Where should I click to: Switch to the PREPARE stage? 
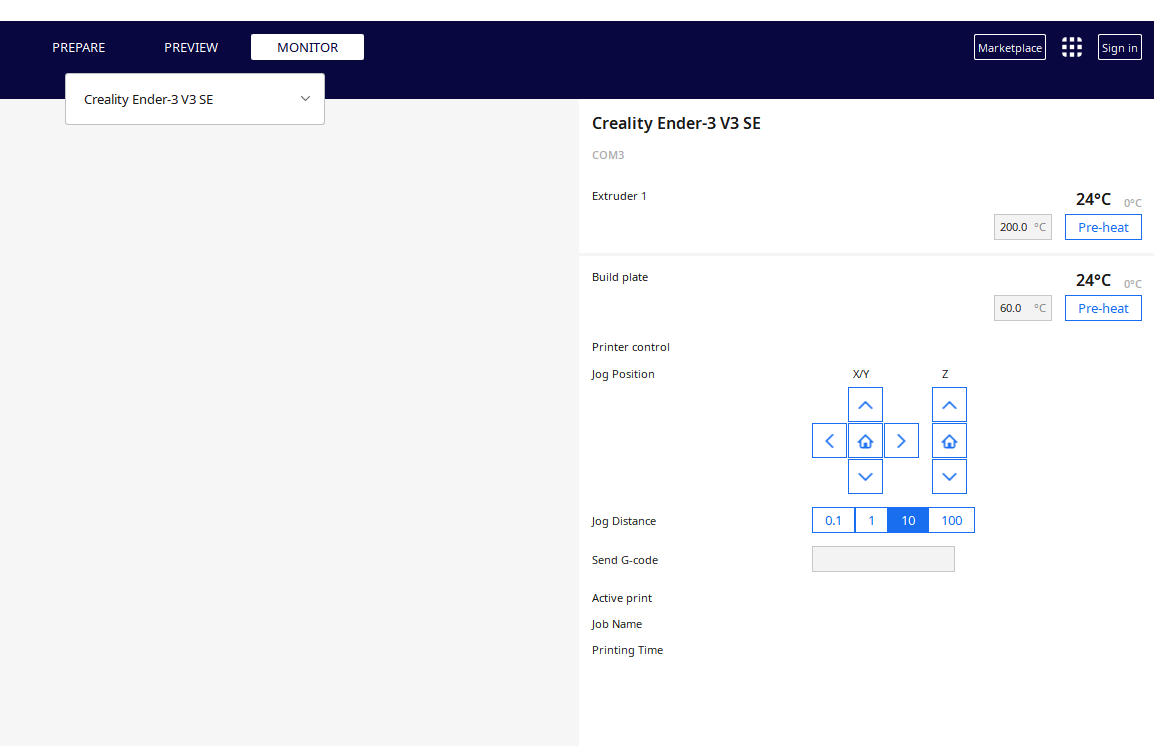click(x=79, y=47)
